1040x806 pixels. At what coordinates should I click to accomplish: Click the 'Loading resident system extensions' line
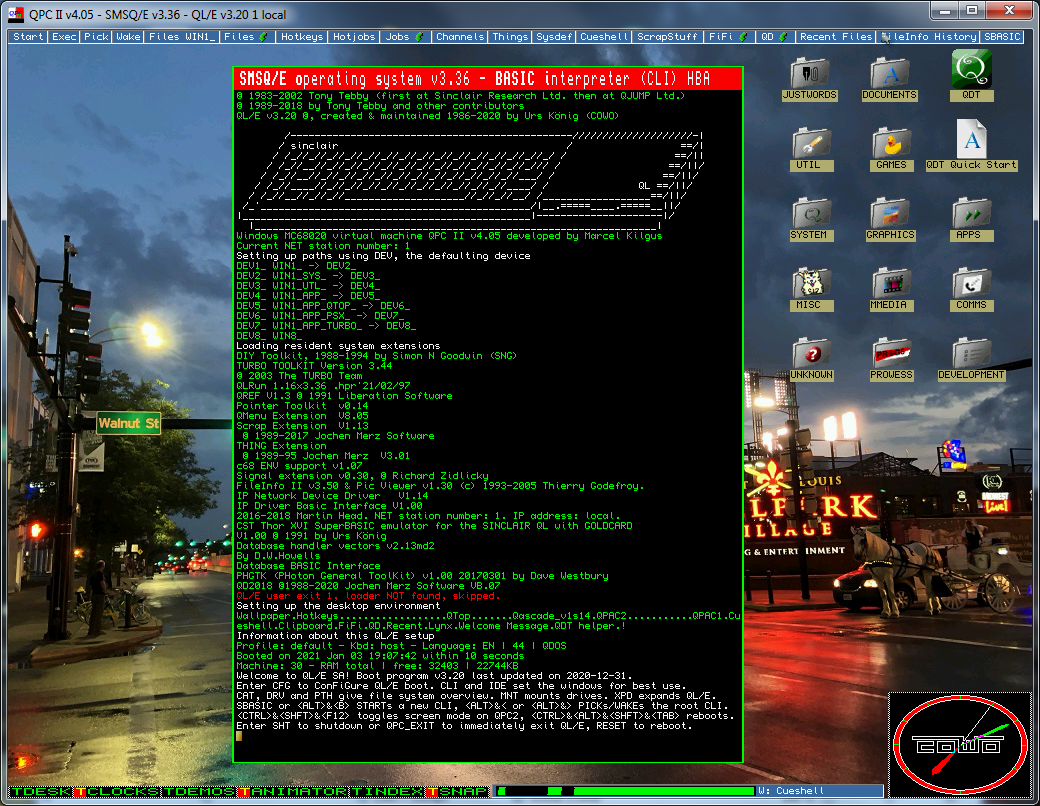(338, 346)
